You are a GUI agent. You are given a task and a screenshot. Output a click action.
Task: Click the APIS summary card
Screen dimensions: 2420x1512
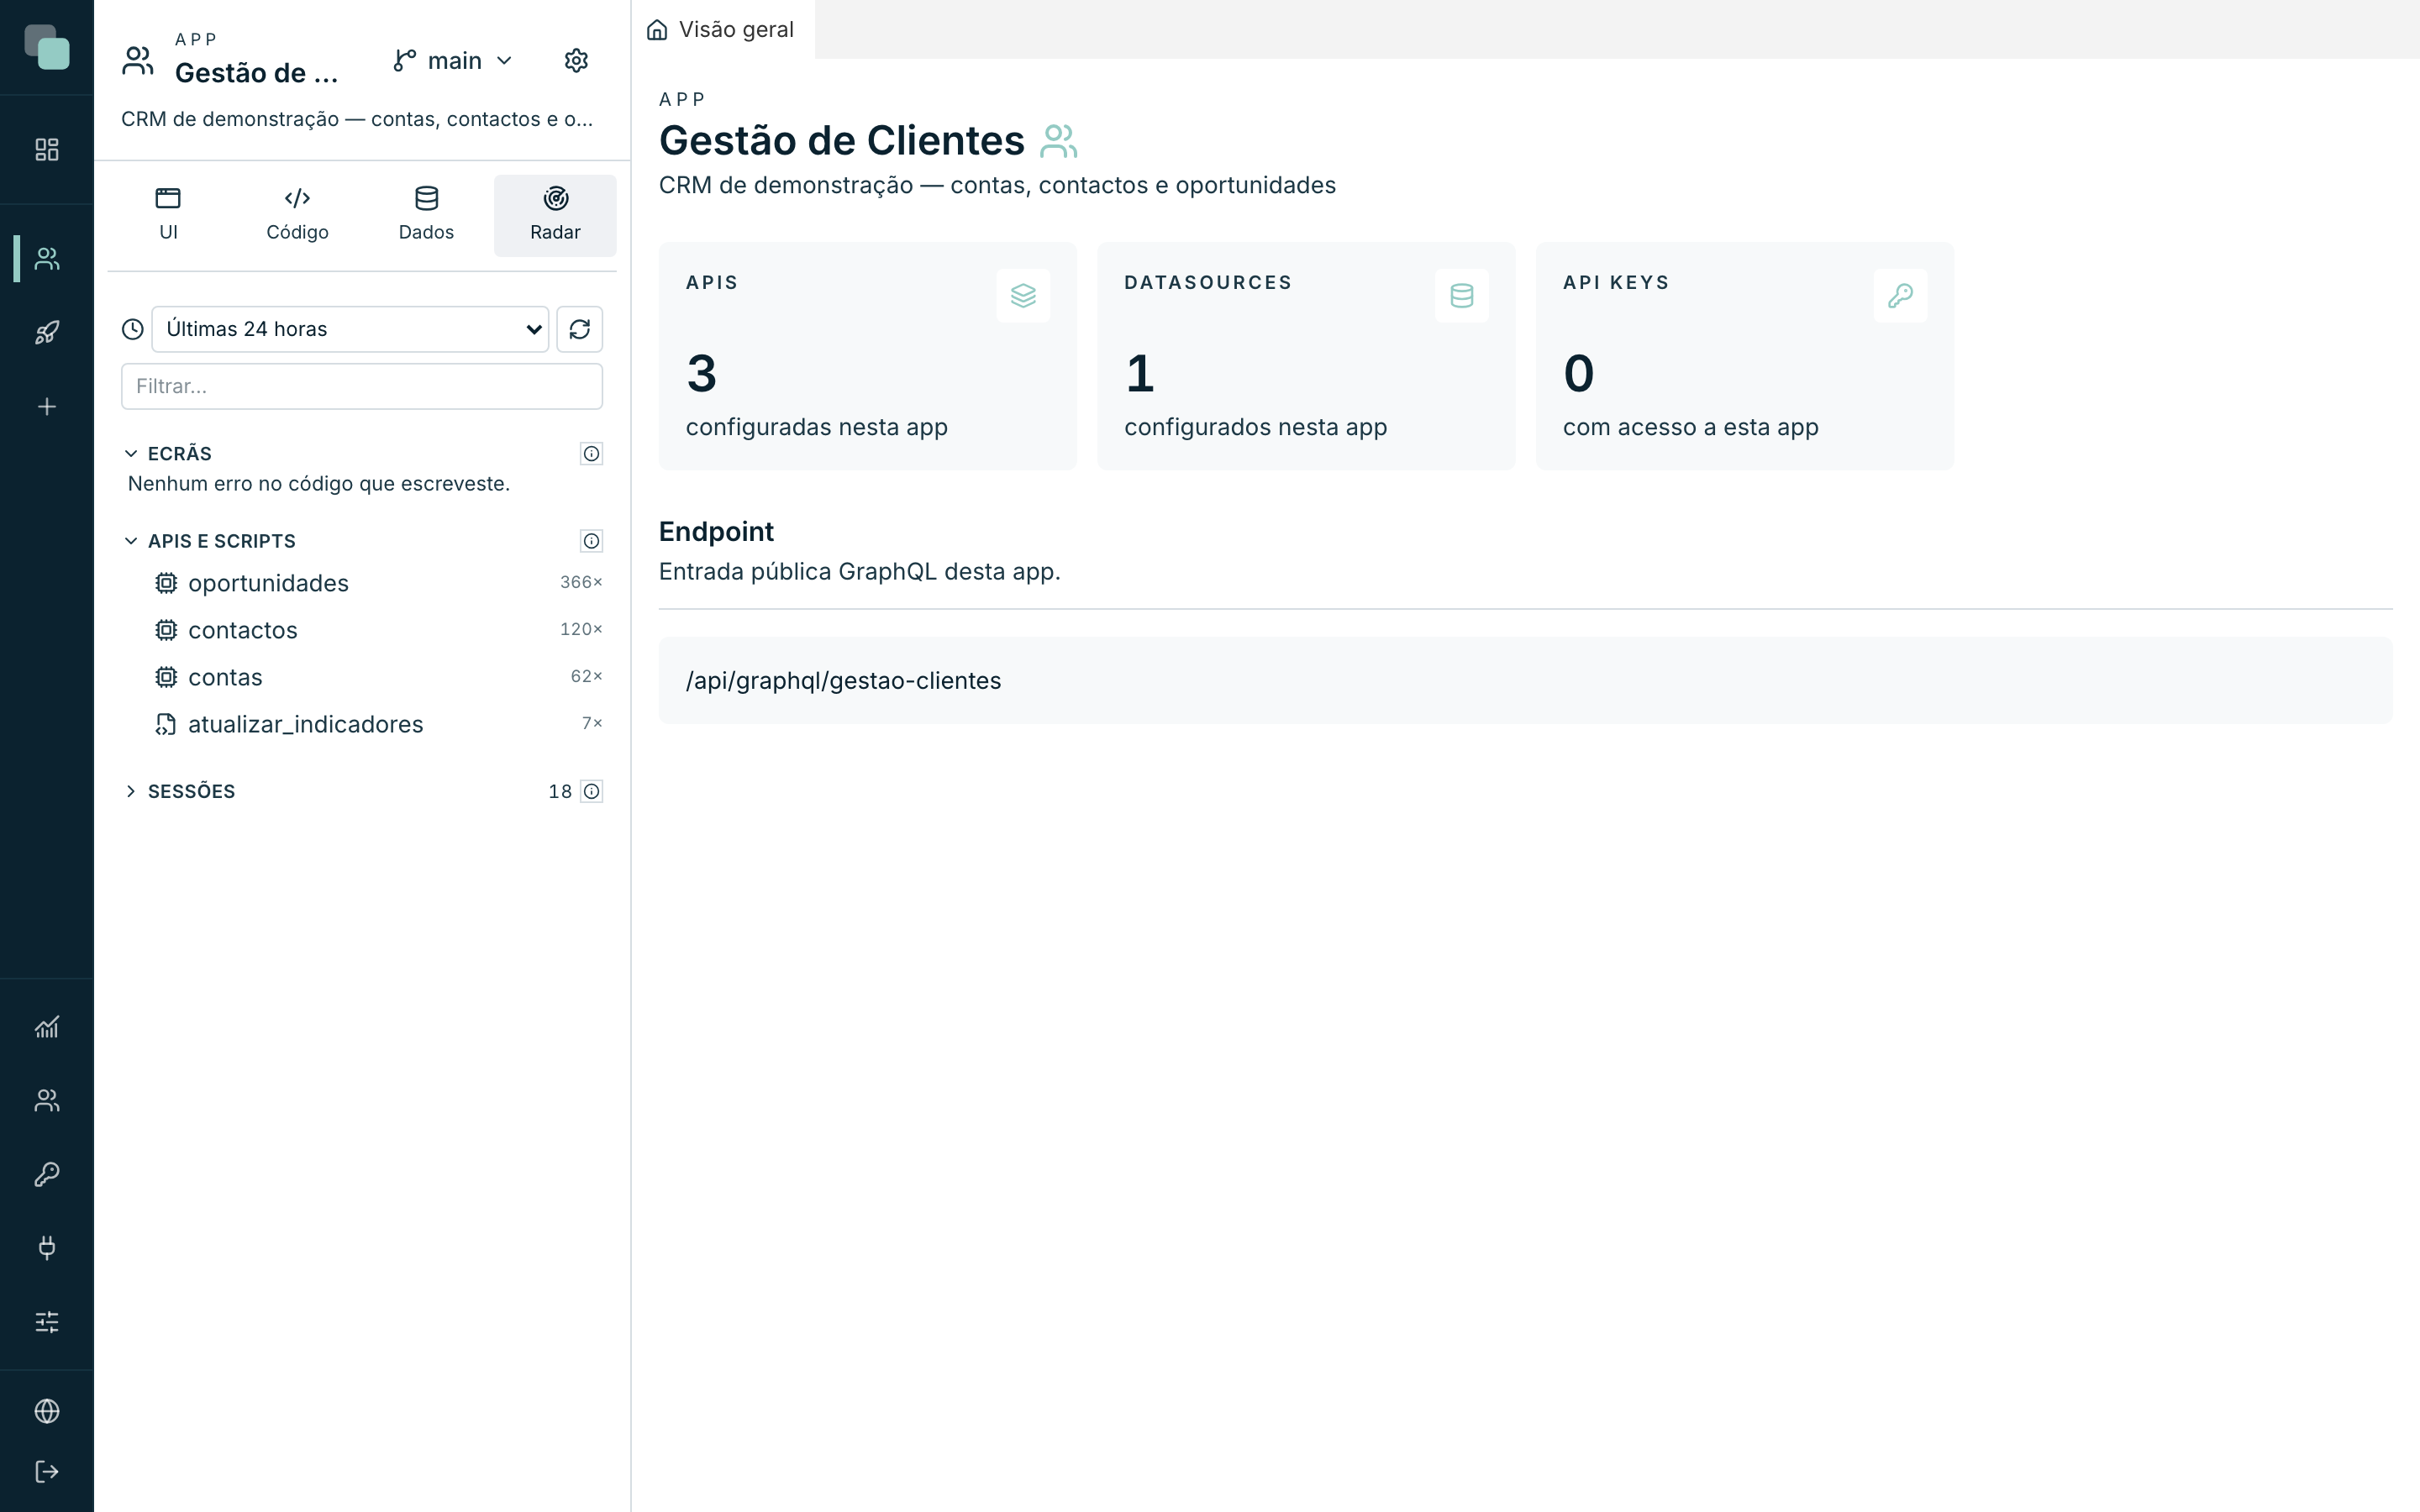[x=868, y=356]
